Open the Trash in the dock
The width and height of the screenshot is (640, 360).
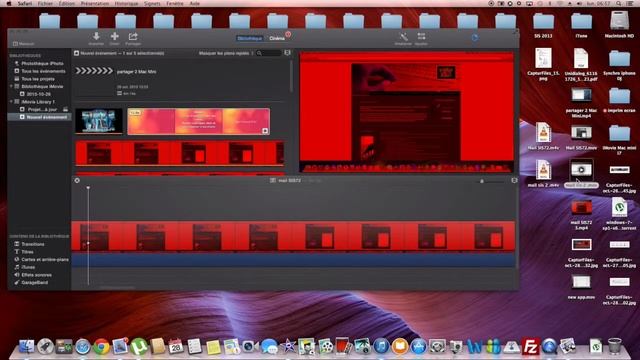[614, 347]
